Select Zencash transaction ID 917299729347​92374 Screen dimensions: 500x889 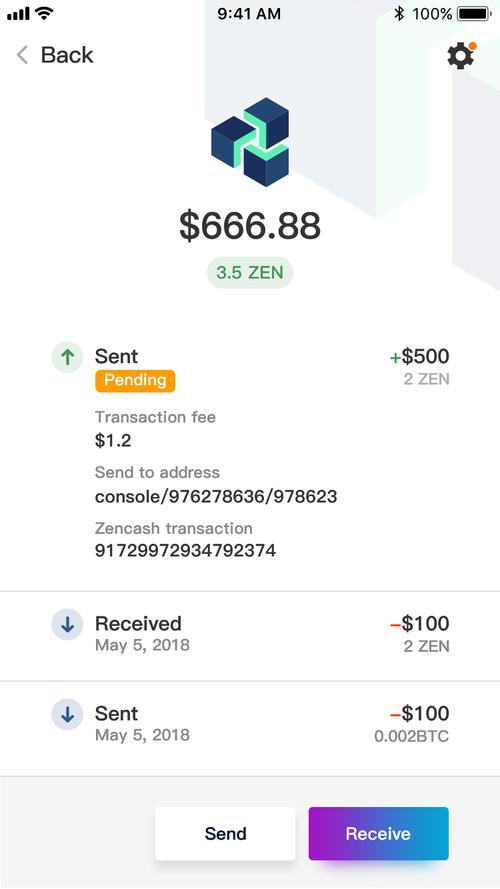click(x=185, y=551)
